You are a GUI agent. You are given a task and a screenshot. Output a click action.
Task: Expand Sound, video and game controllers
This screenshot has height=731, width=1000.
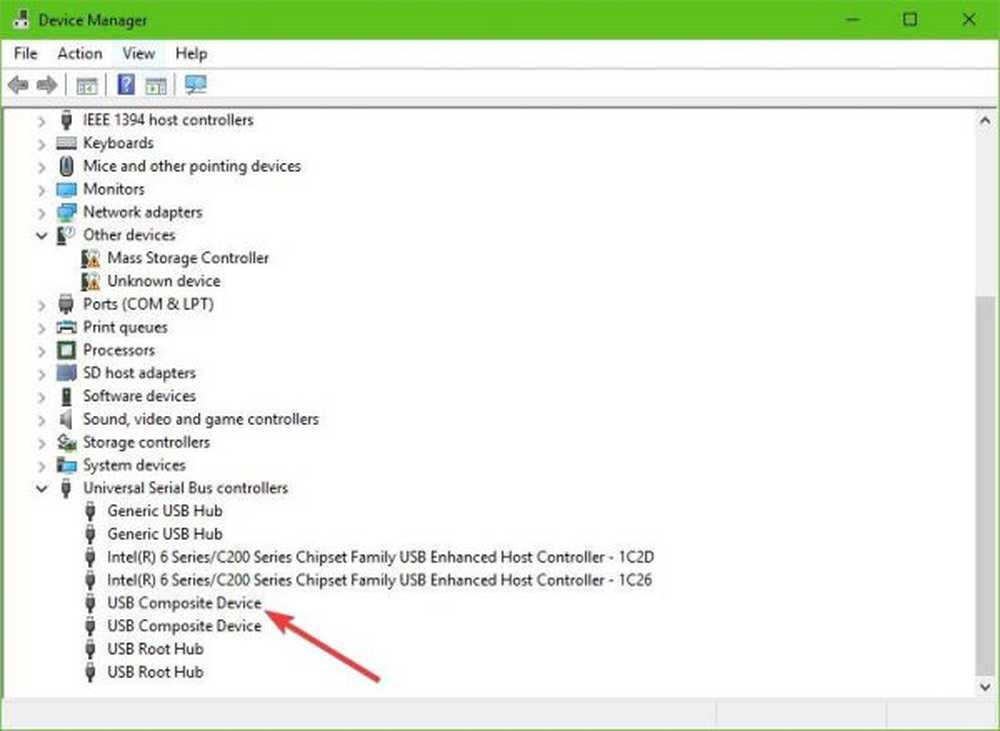click(x=42, y=420)
